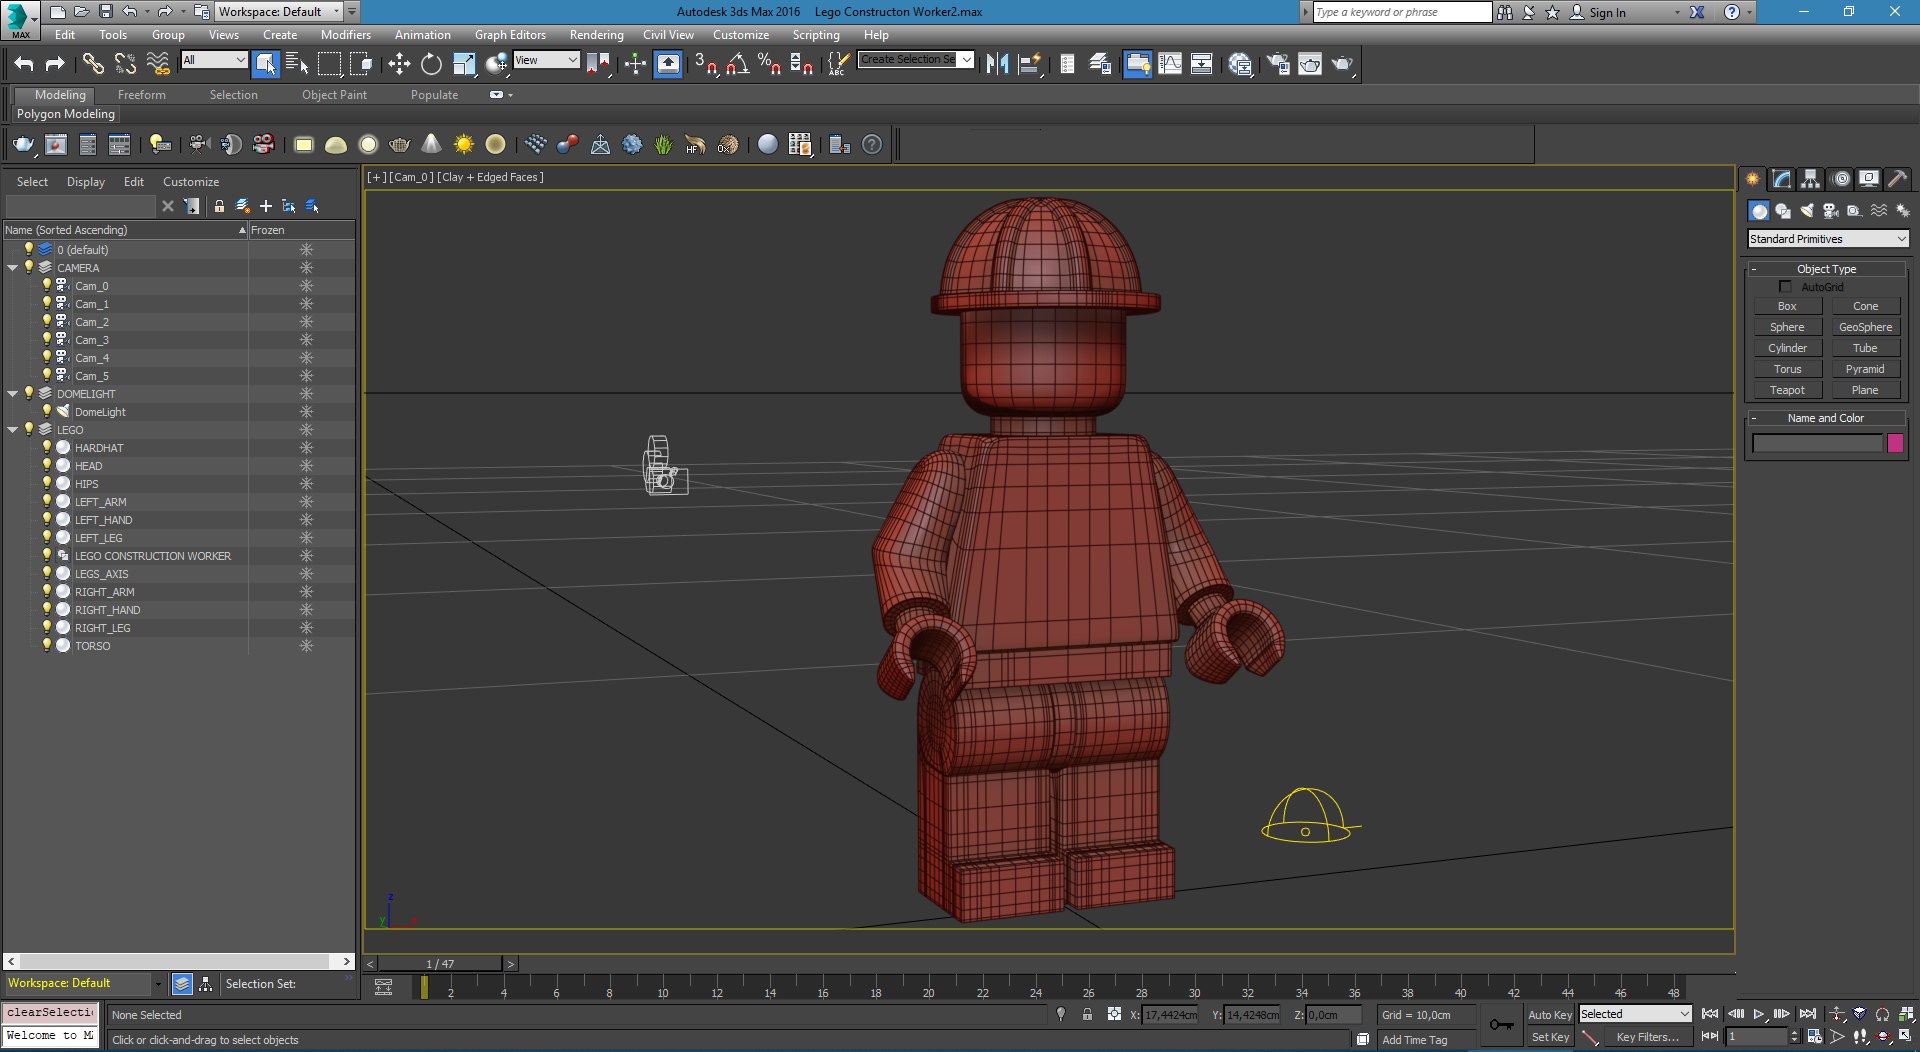1920x1052 pixels.
Task: Open the Display command panel tab
Action: click(x=1869, y=179)
